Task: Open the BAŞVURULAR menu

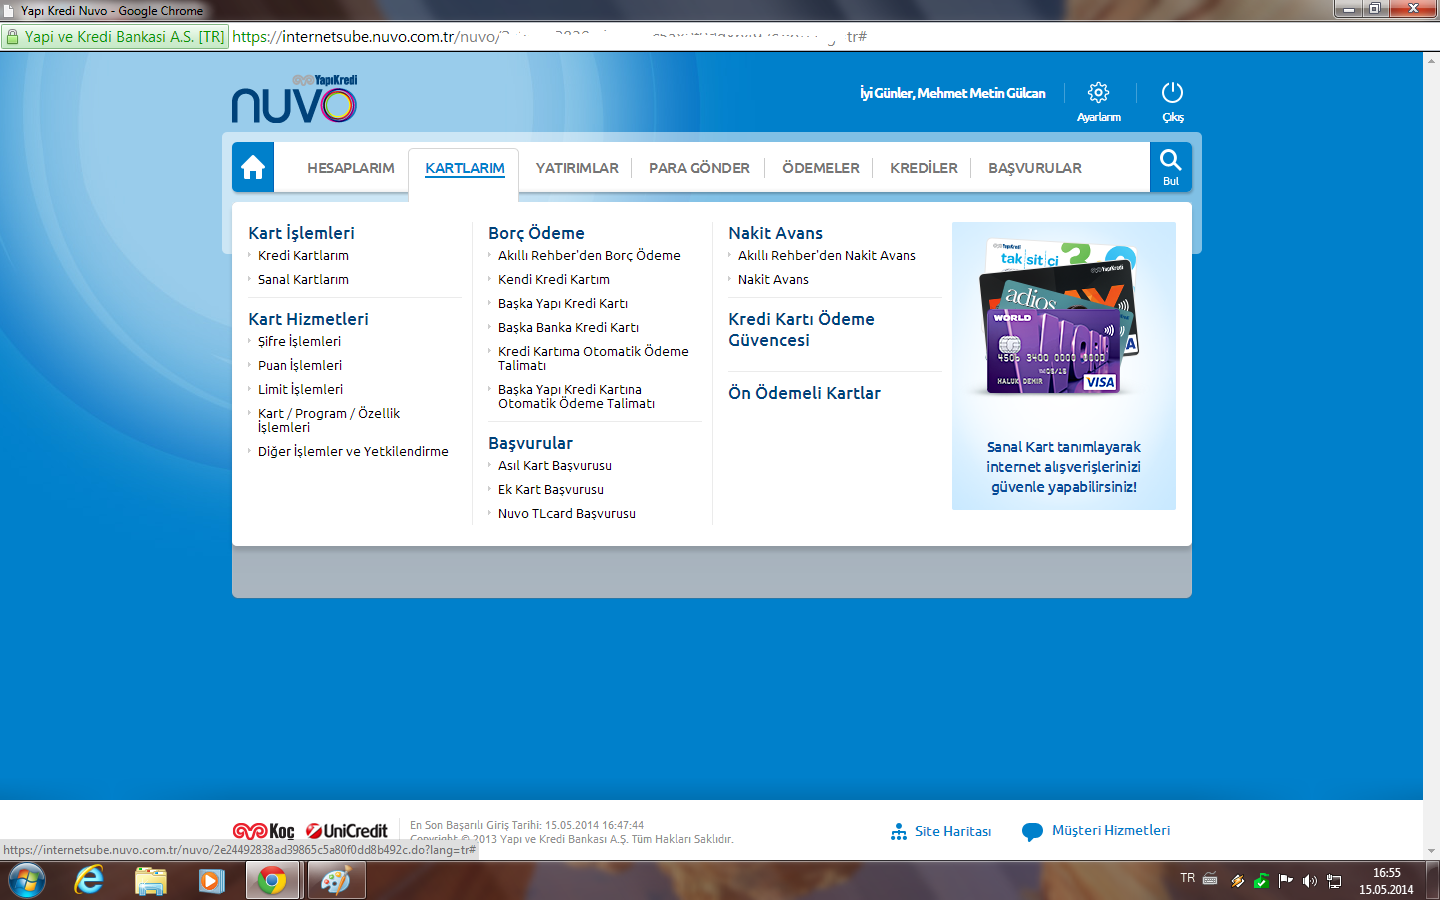Action: (1035, 168)
